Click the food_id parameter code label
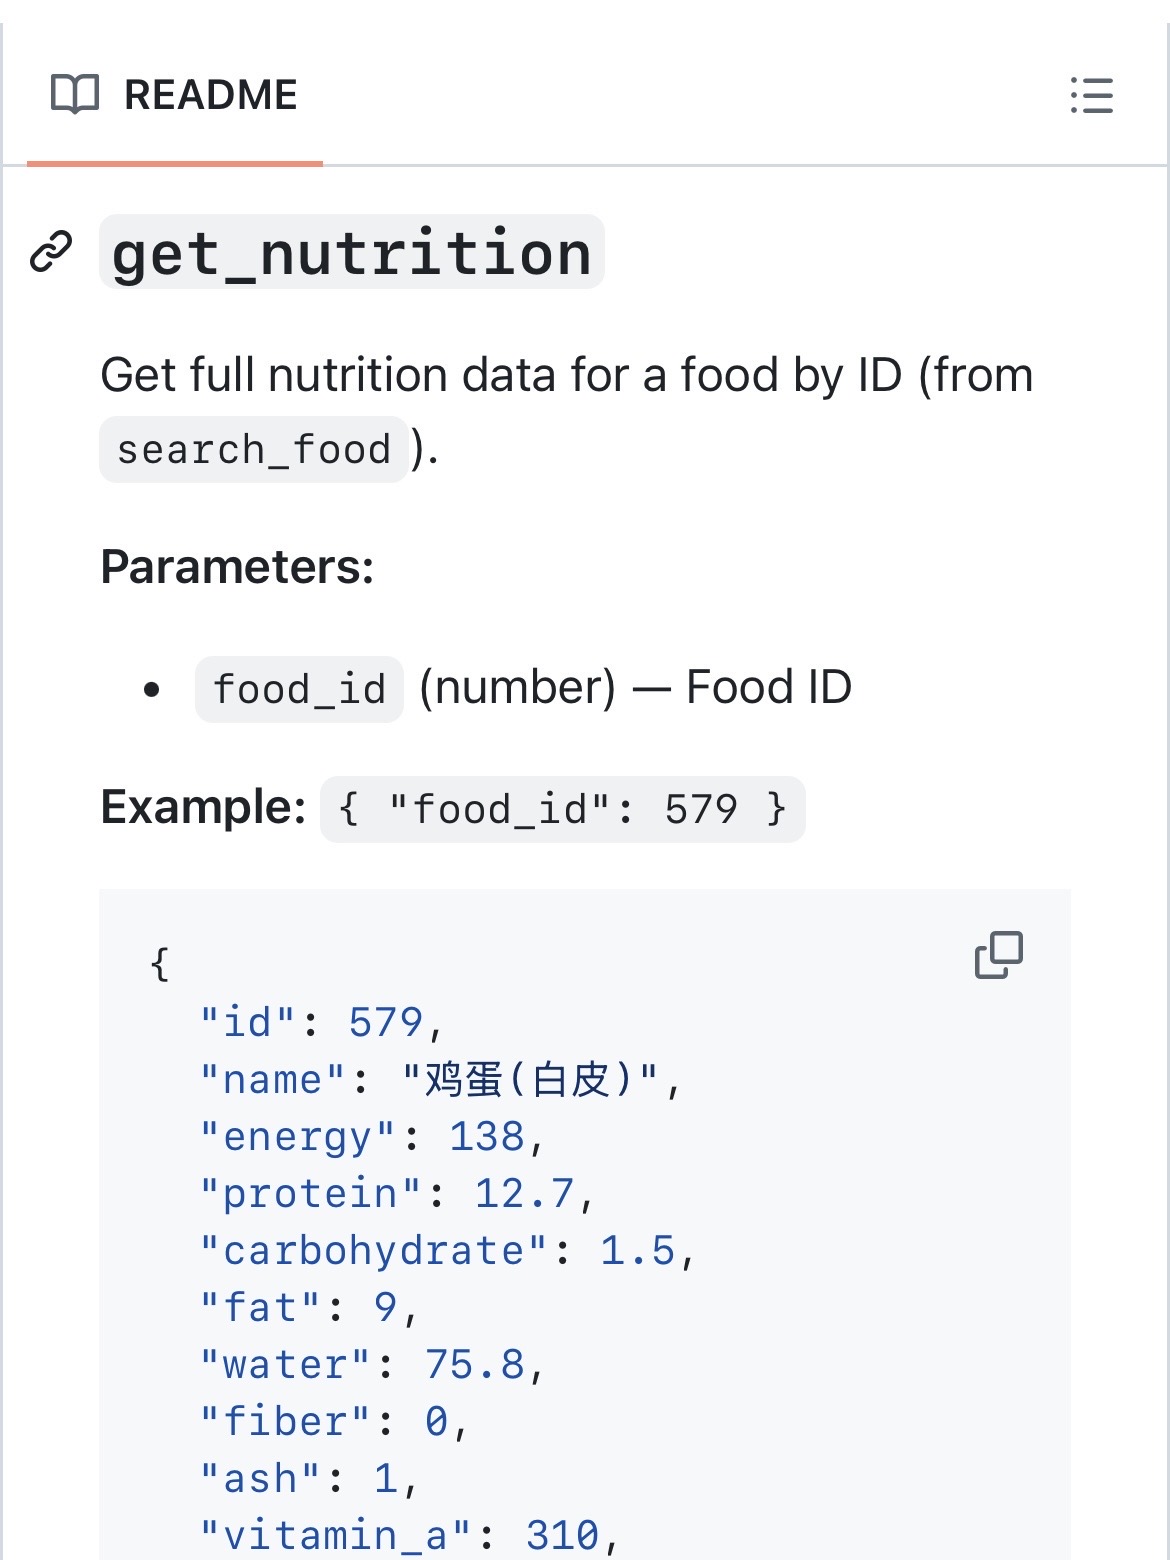Screen dimensions: 1170x1560 tap(299, 689)
